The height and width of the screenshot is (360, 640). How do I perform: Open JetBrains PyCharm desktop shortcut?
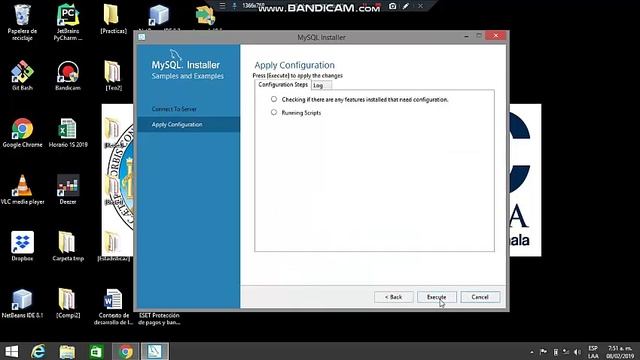click(68, 21)
